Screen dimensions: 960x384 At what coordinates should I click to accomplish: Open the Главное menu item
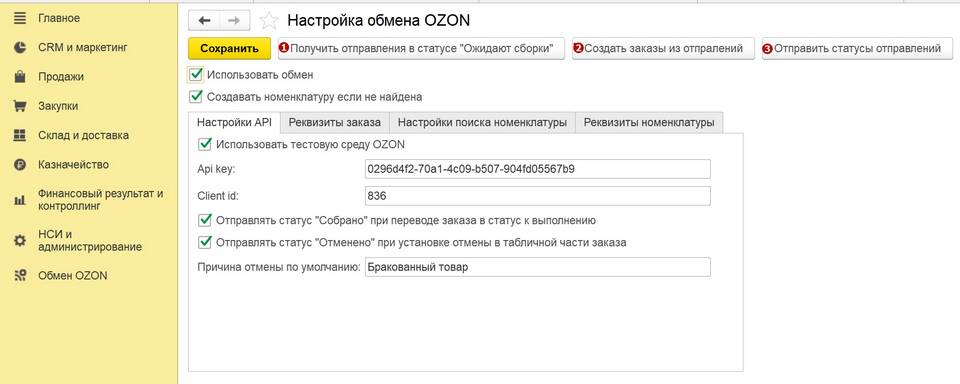pos(59,18)
